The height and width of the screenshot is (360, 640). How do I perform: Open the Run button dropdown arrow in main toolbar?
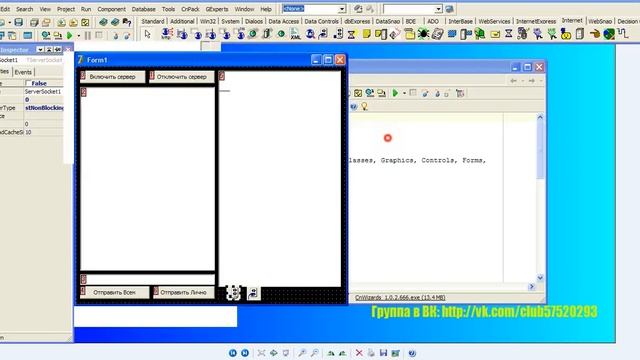pos(78,36)
